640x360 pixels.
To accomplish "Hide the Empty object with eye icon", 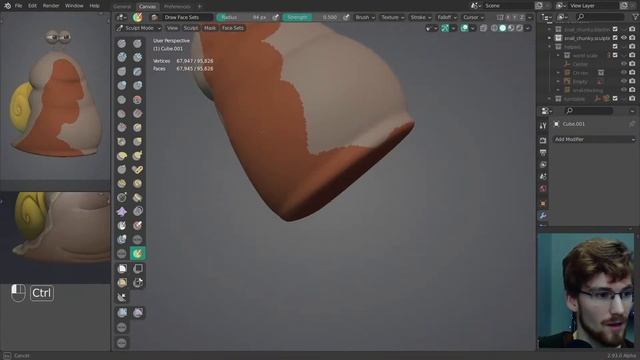I will click(624, 81).
